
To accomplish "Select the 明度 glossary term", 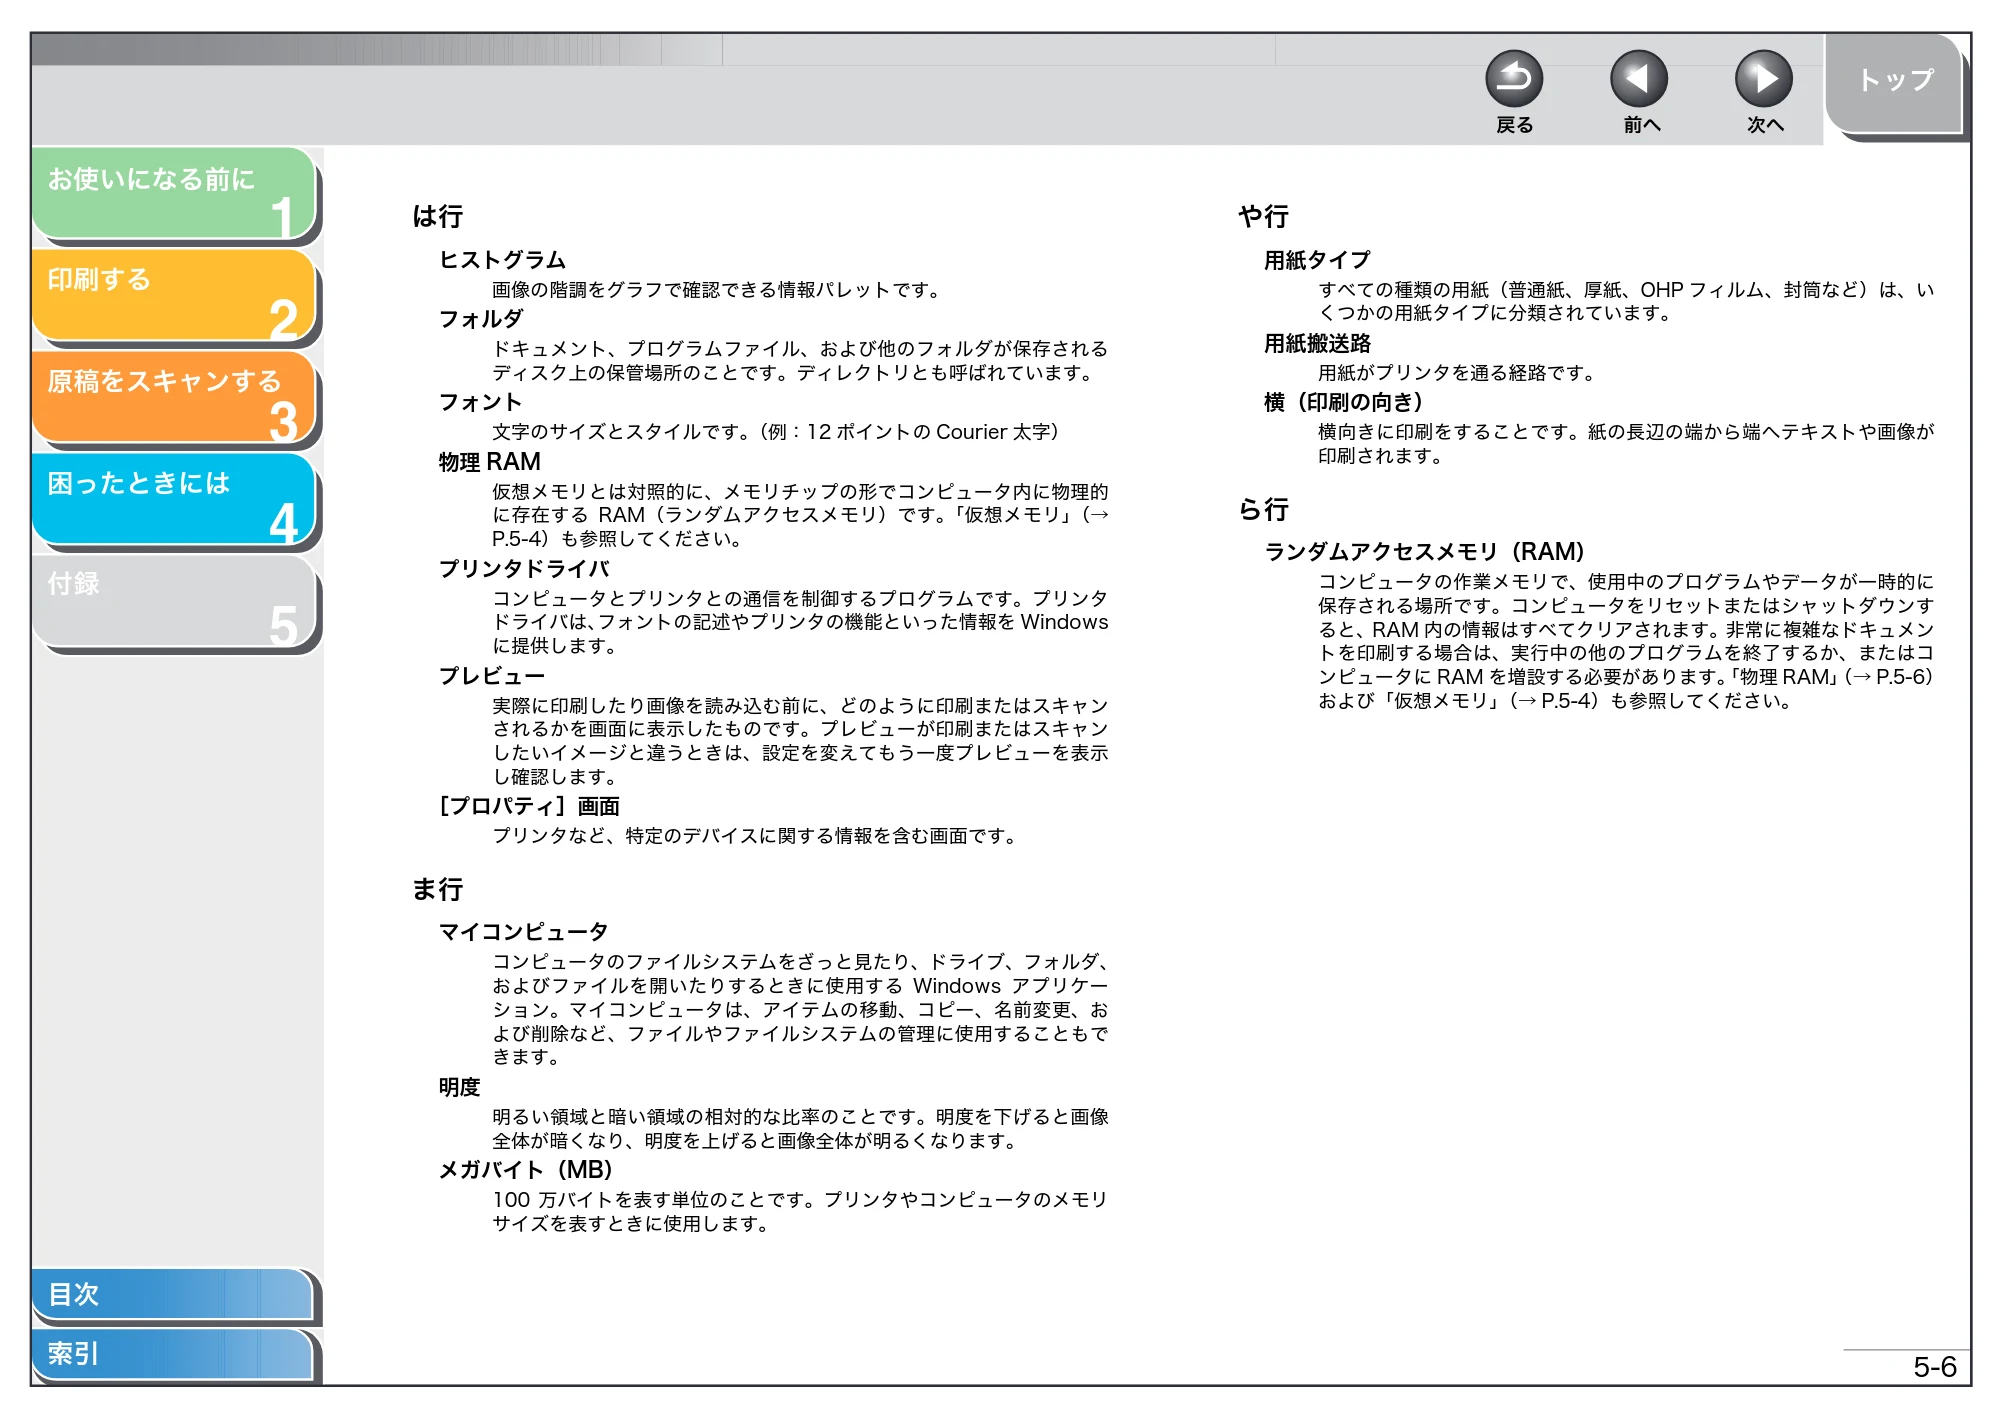I will [460, 1087].
